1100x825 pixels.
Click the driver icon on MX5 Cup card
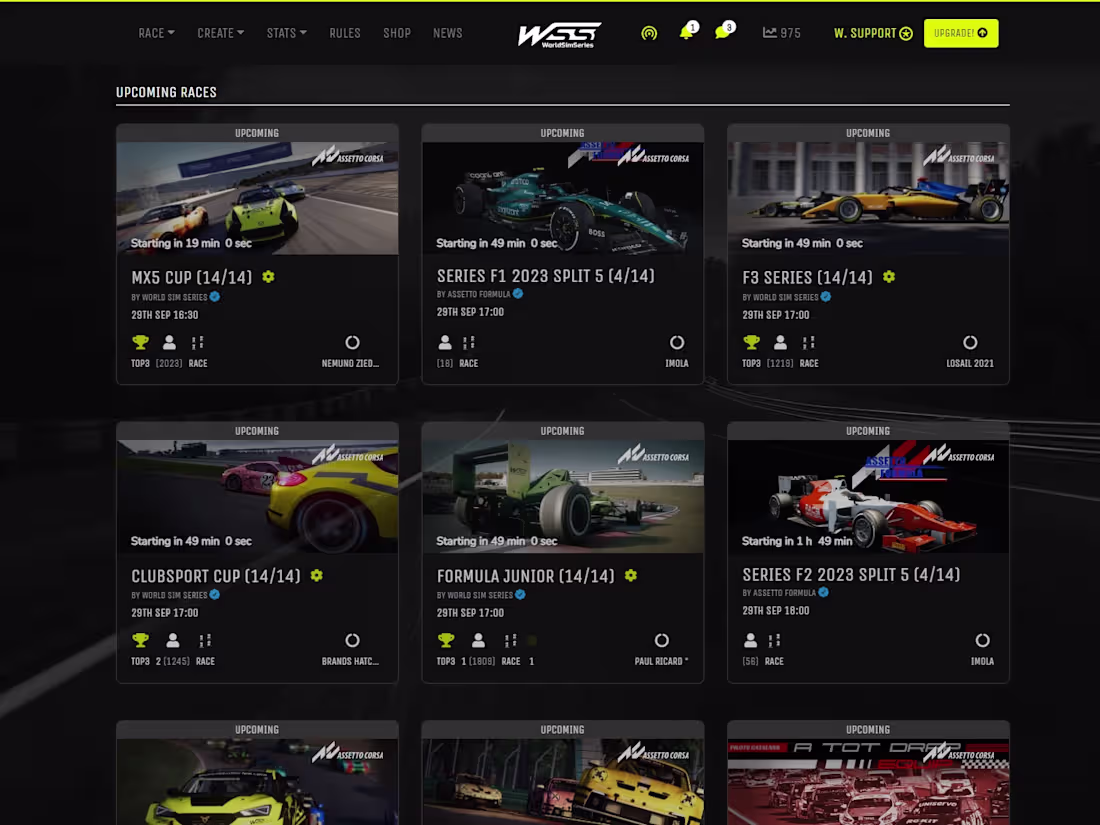[x=169, y=342]
